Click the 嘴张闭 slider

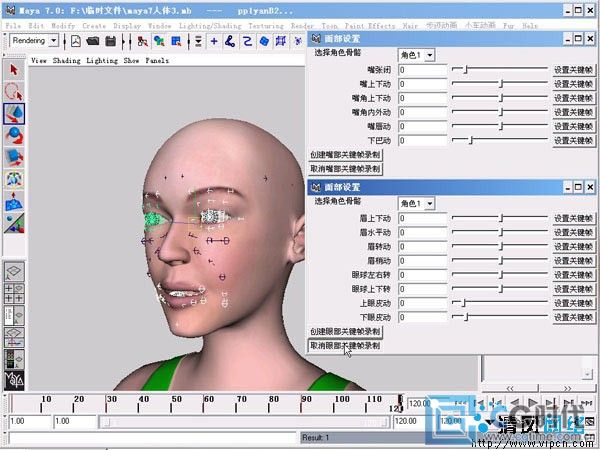pos(500,70)
